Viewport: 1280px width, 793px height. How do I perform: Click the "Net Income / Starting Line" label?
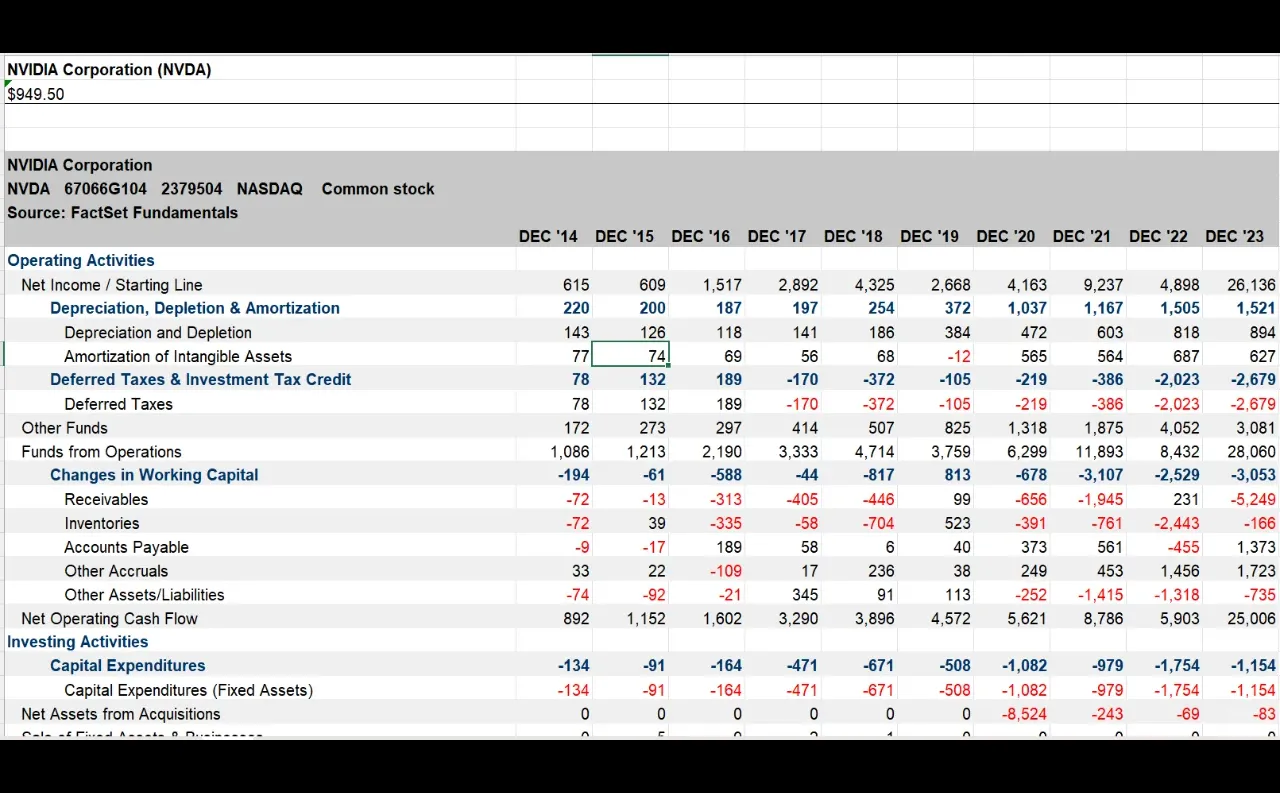coord(112,285)
